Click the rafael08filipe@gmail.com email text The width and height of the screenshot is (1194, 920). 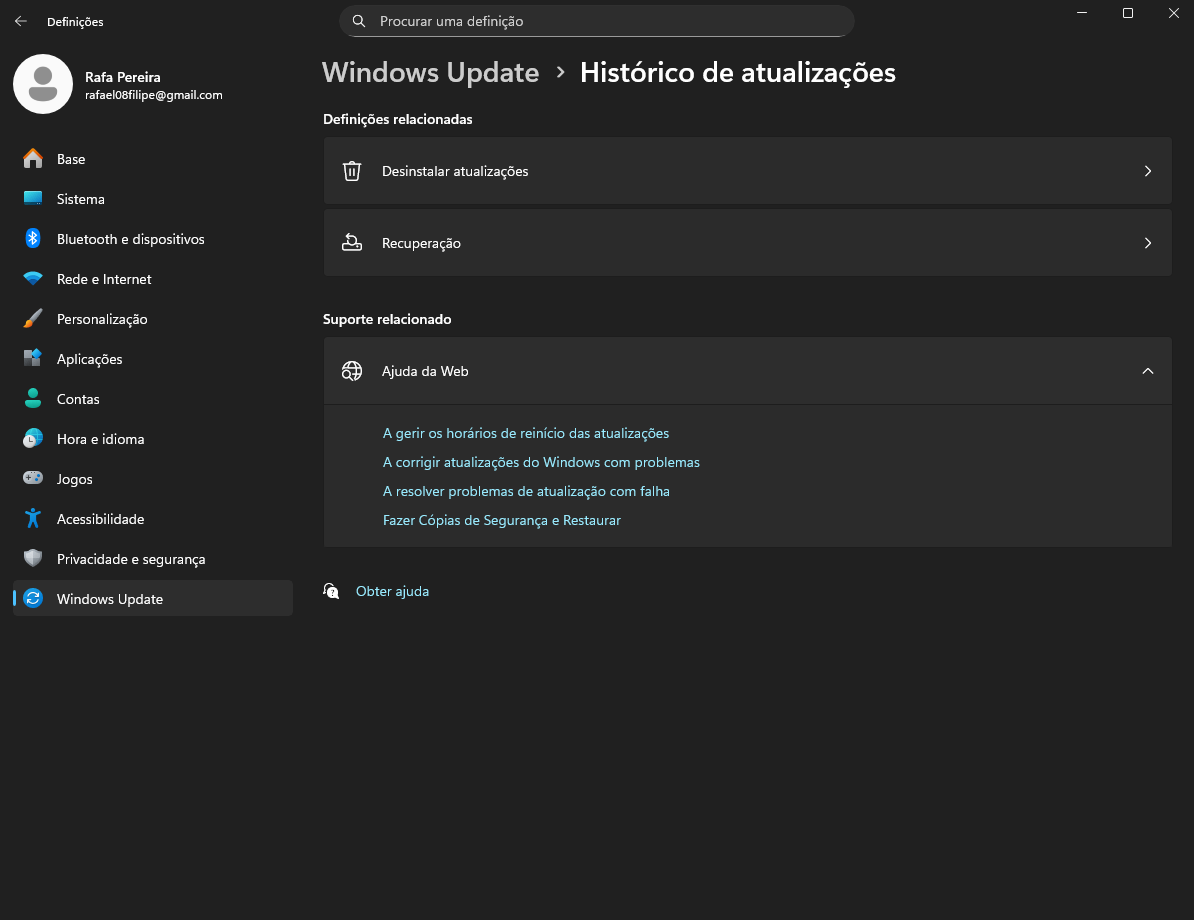(x=154, y=95)
